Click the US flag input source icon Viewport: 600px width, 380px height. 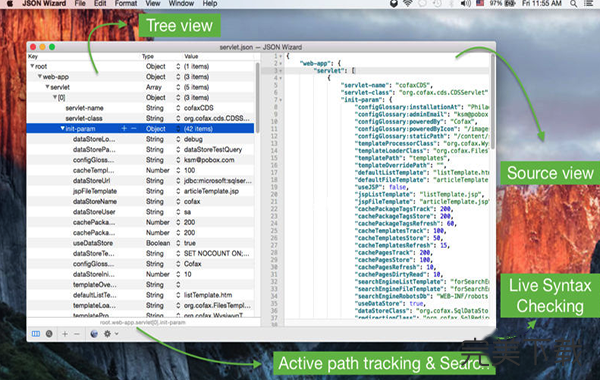coord(480,3)
